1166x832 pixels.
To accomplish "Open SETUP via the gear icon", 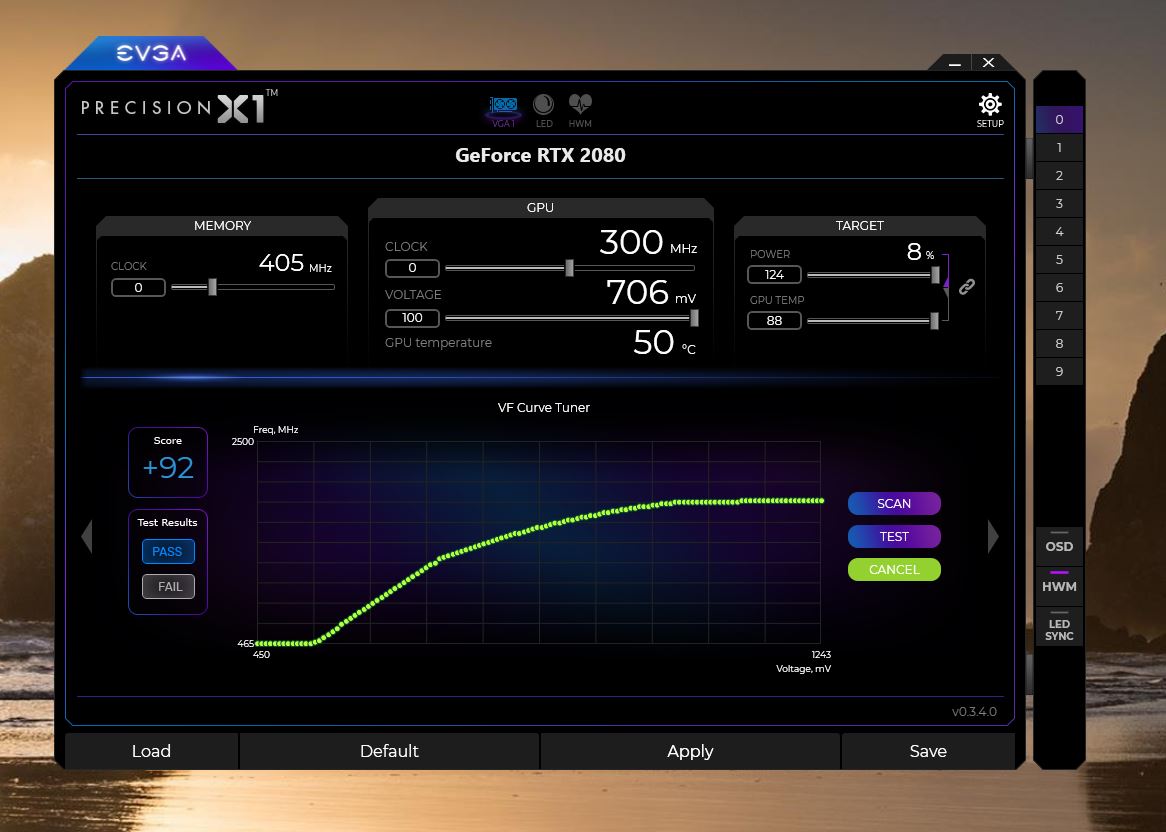I will point(990,110).
